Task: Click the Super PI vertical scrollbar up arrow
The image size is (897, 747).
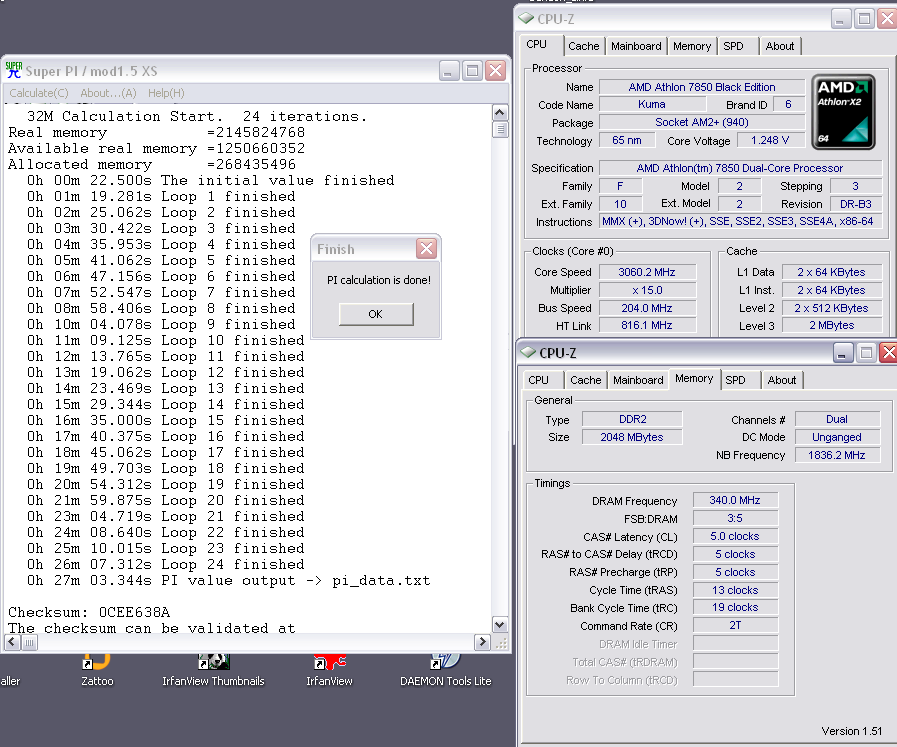Action: coord(500,112)
